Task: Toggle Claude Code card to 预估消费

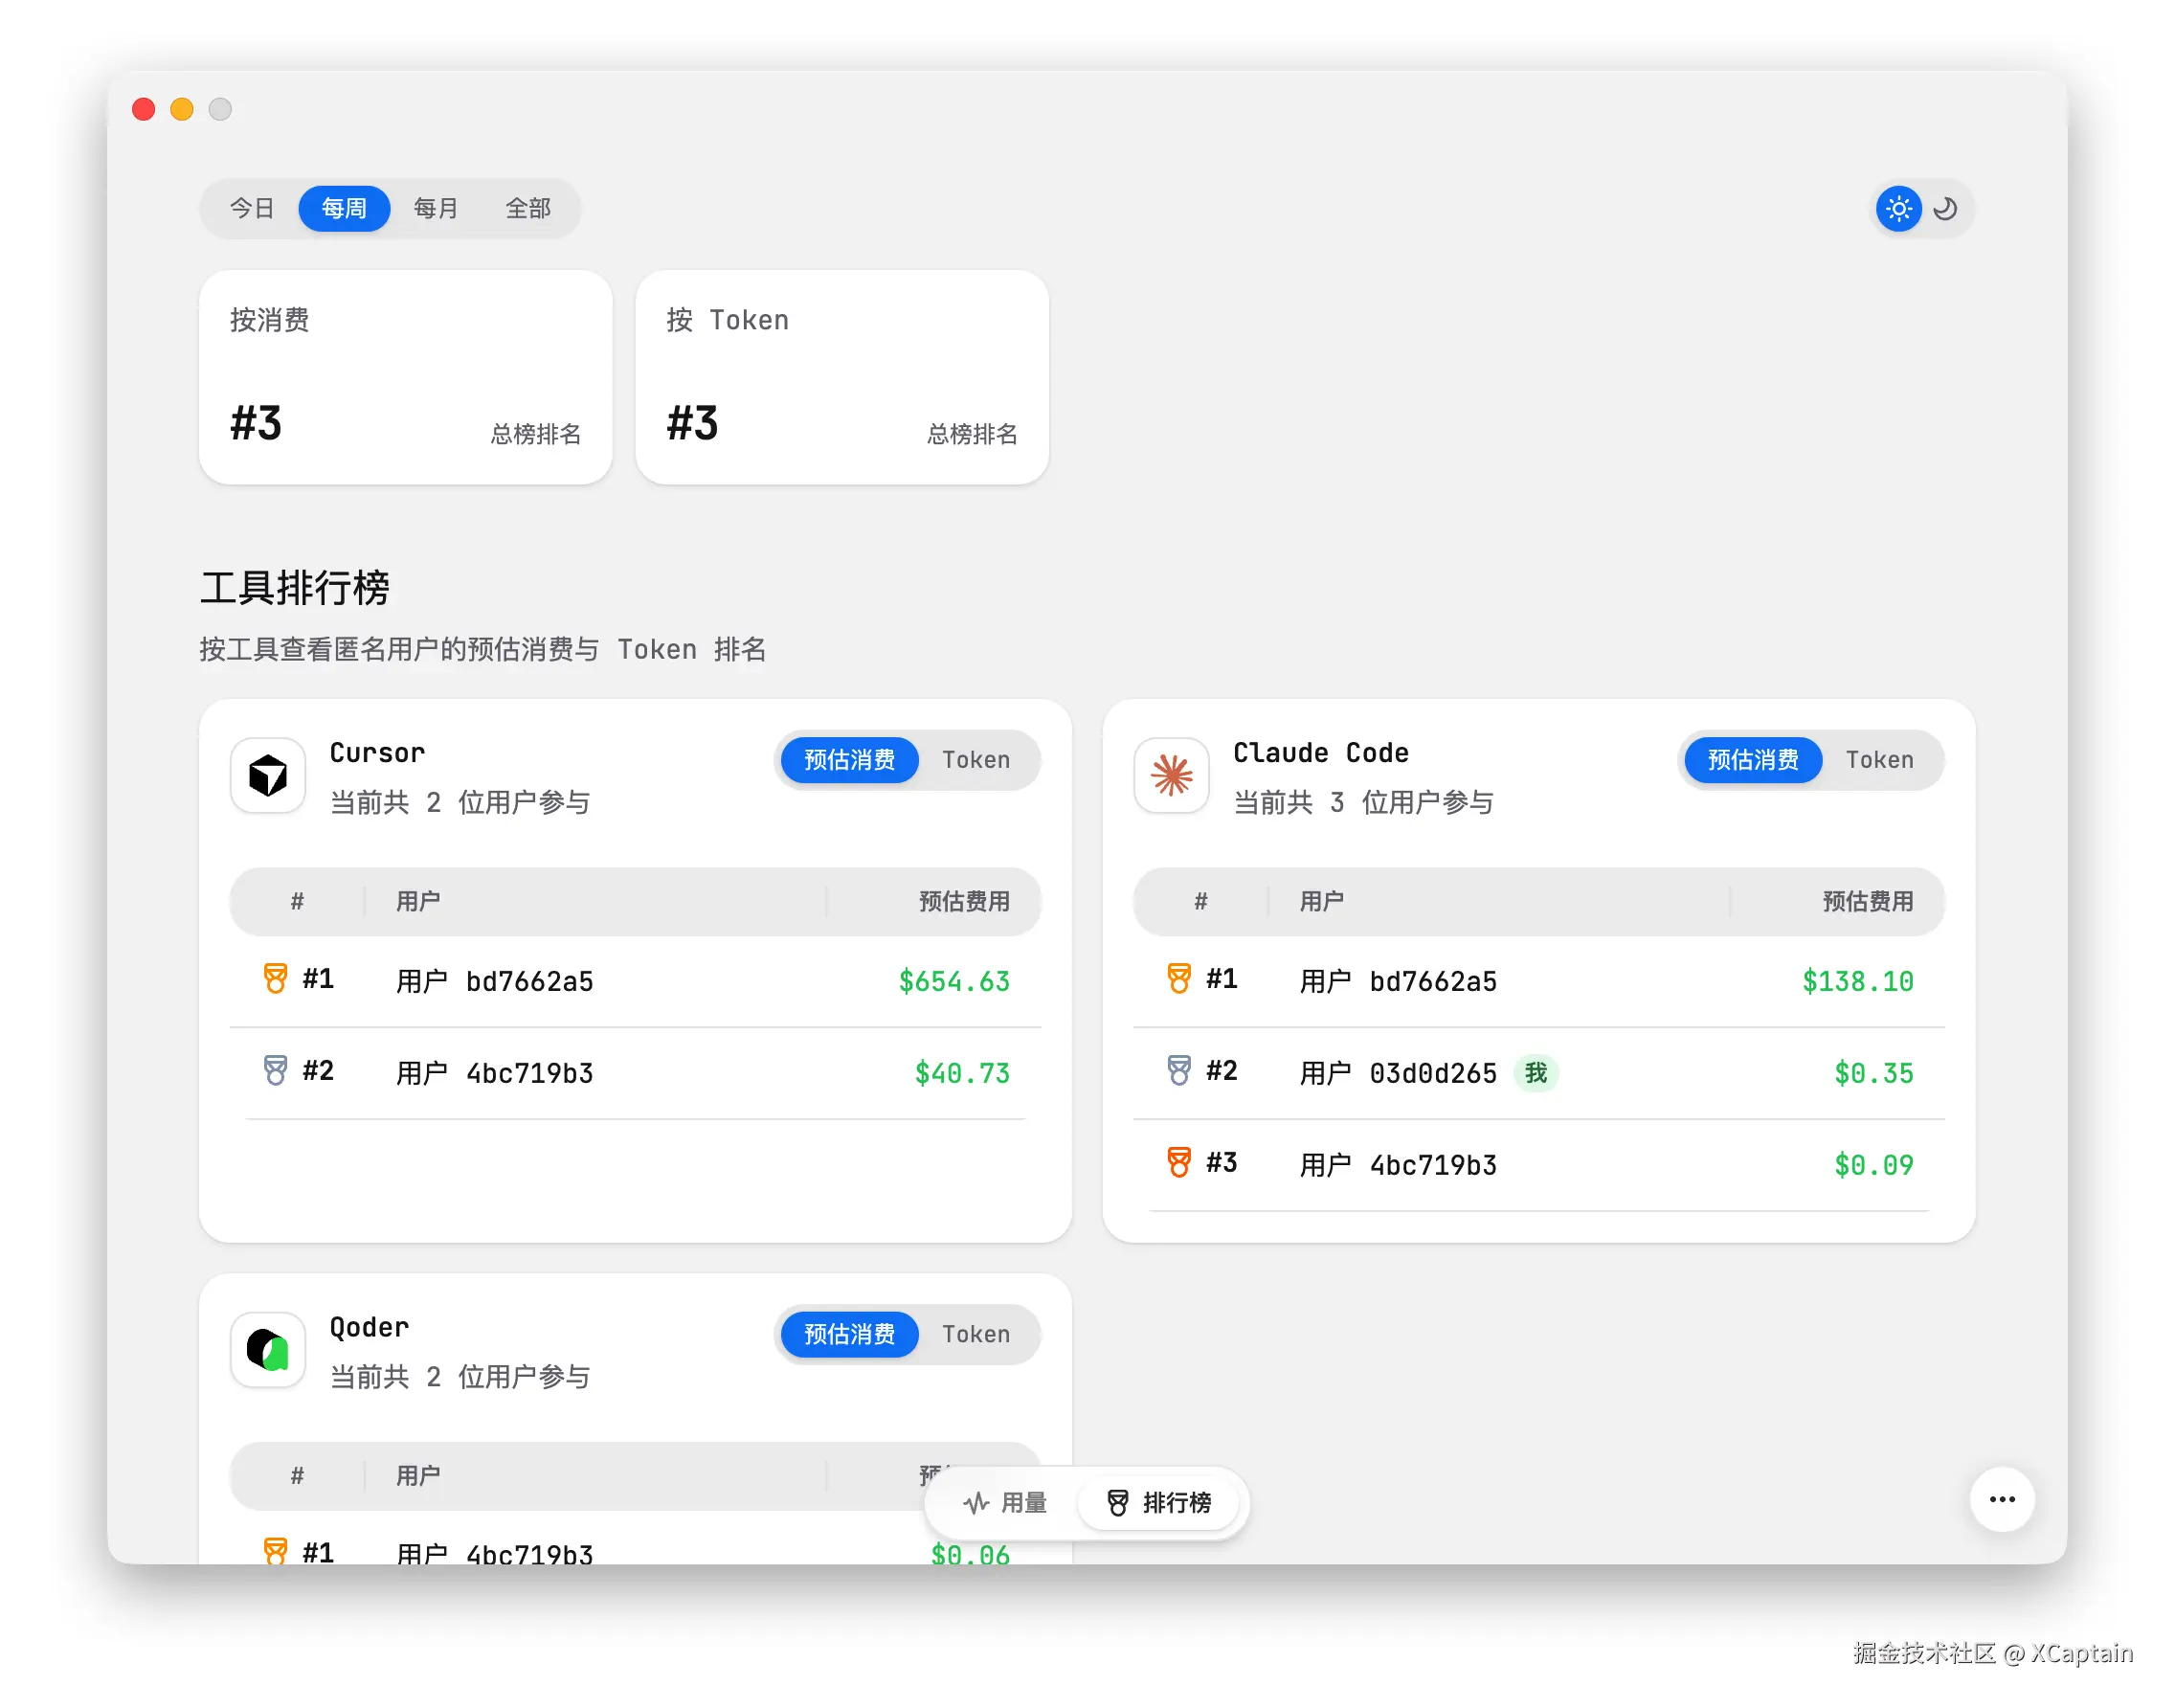Action: (x=1753, y=760)
